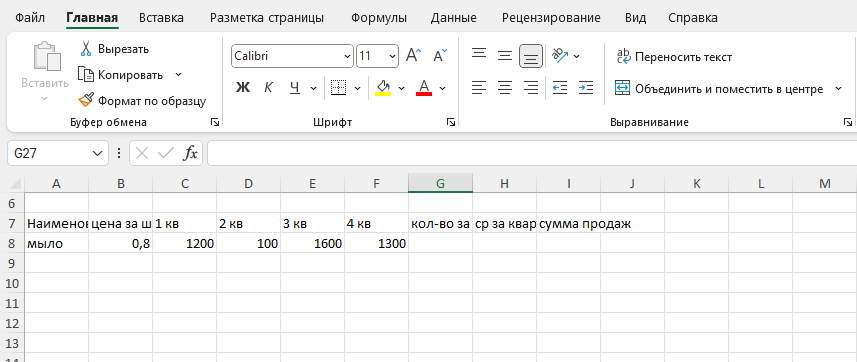Click Merge and Center (Объединить и поместить в центре)
857x362 pixels.
click(719, 89)
